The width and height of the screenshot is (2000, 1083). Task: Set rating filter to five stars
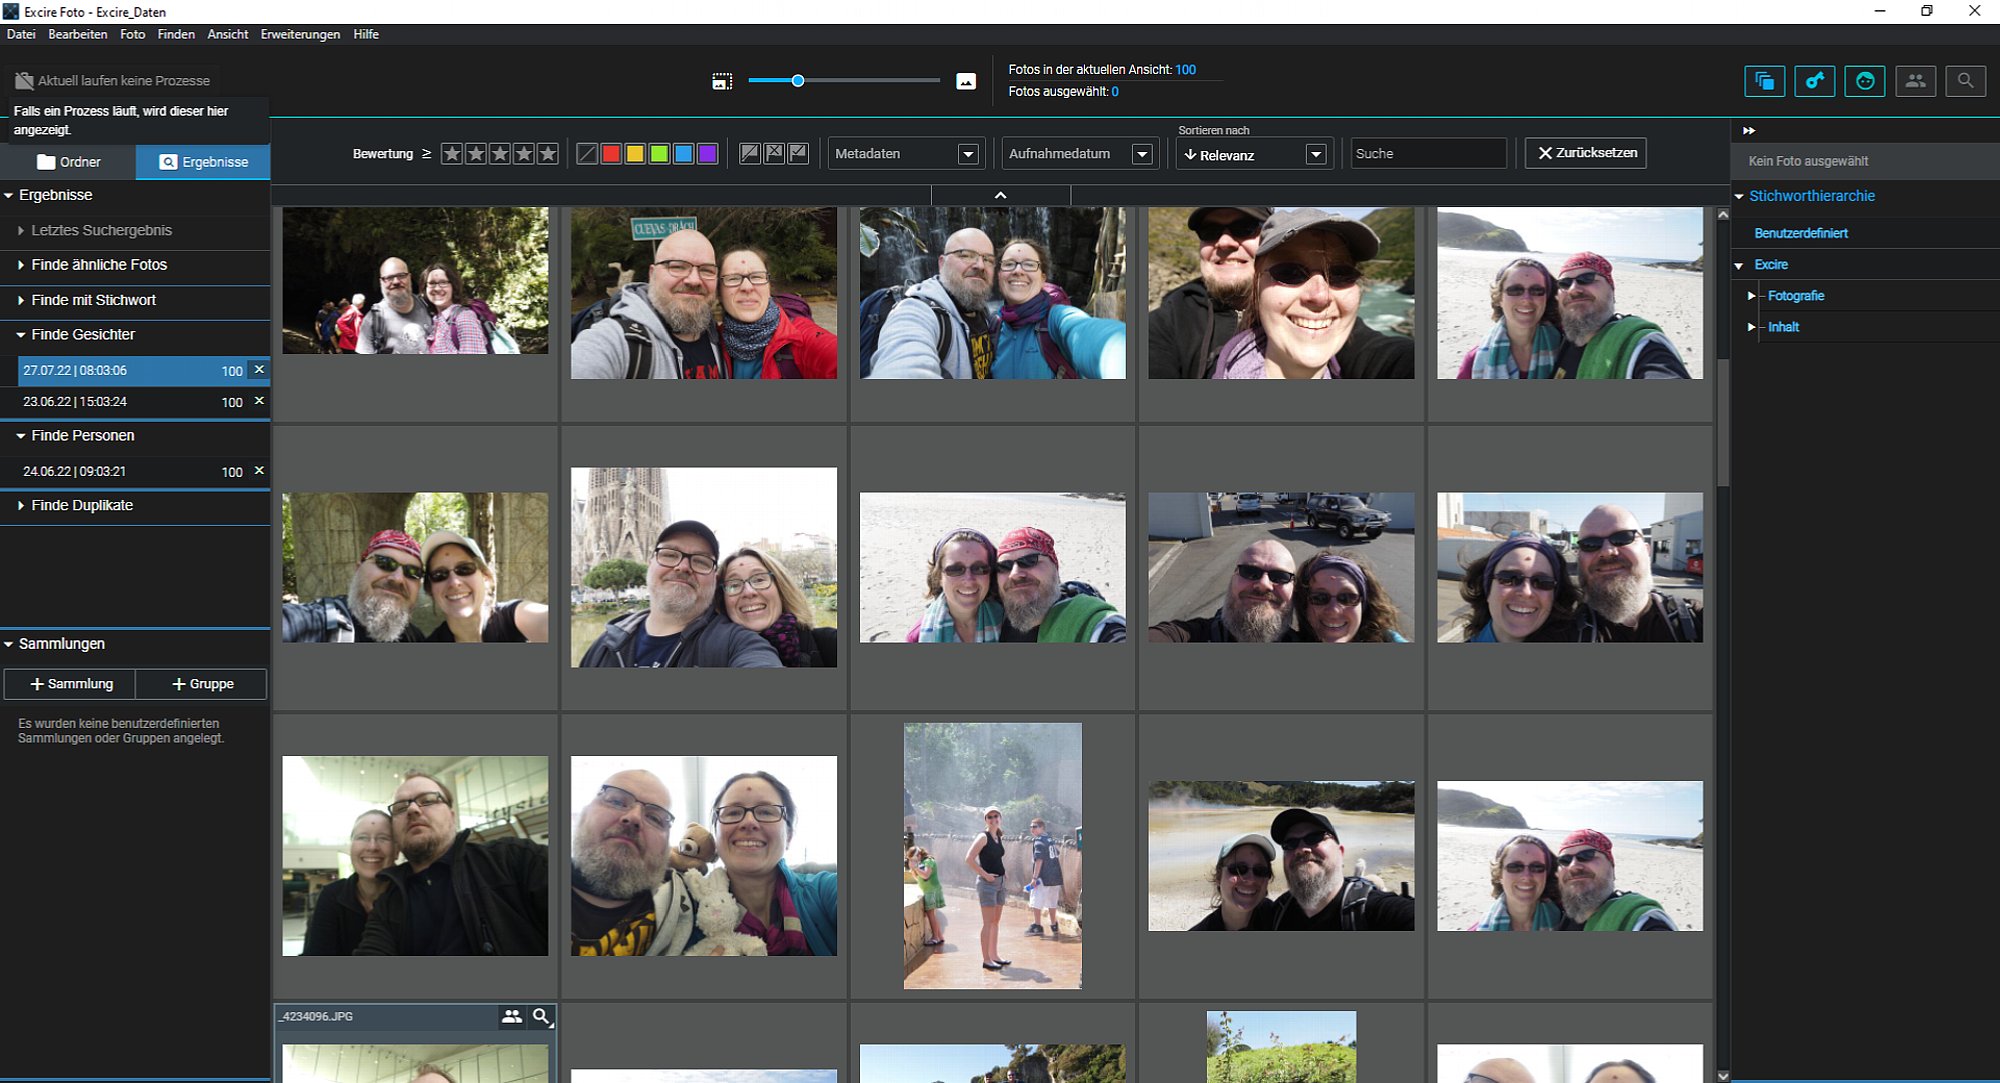click(x=548, y=154)
